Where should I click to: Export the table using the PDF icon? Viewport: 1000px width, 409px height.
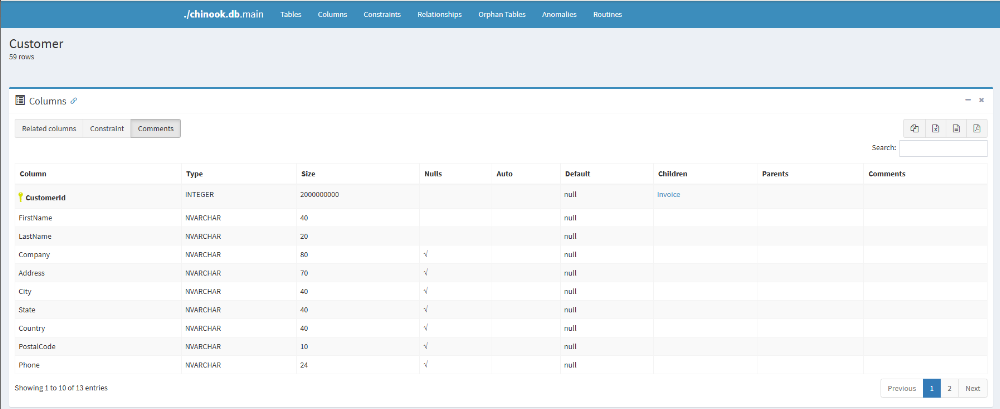(x=977, y=128)
